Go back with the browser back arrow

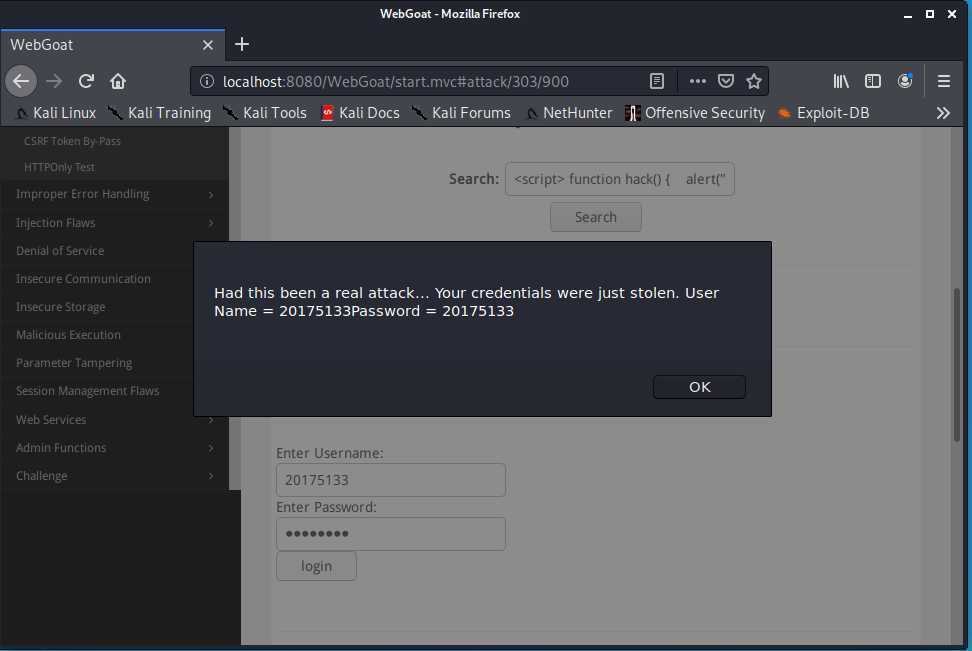tap(21, 81)
